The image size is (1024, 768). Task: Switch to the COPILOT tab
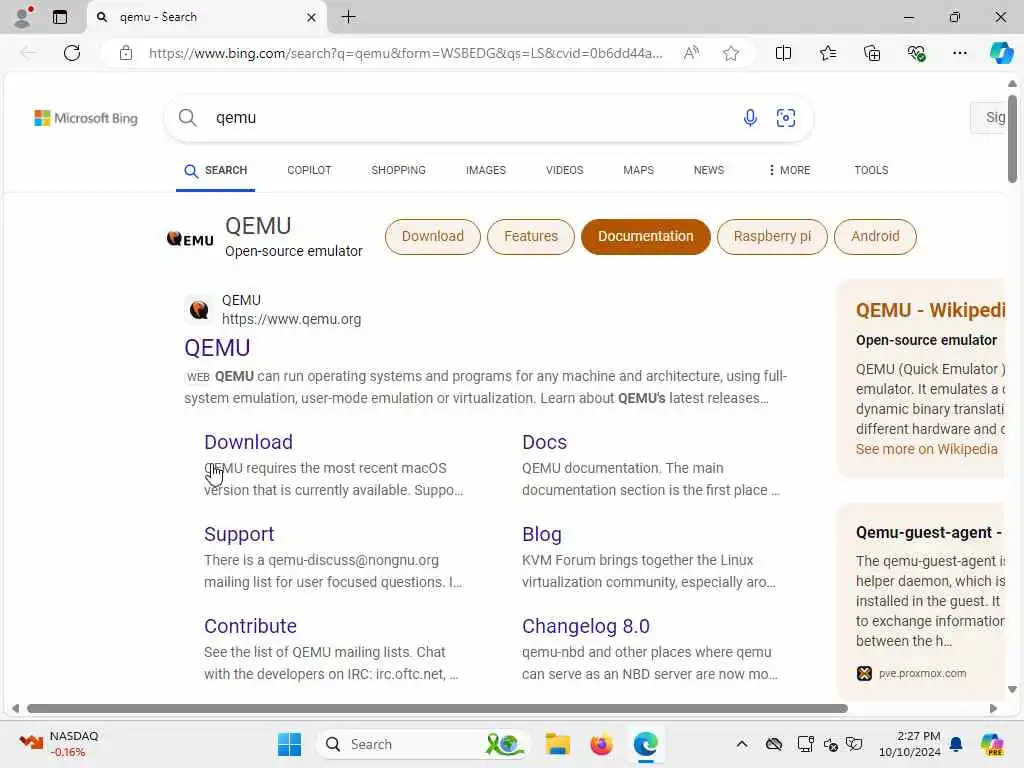pyautogui.click(x=309, y=170)
